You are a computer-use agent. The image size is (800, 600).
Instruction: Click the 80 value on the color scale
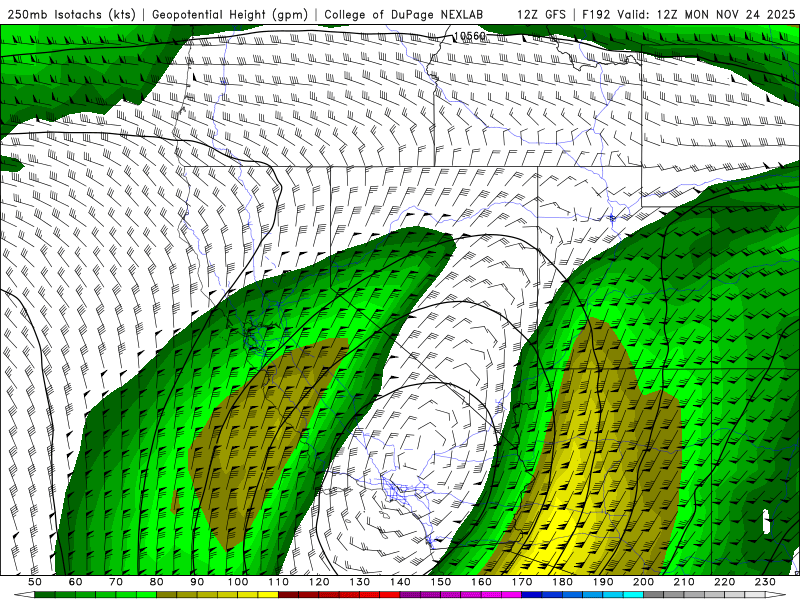point(157,582)
